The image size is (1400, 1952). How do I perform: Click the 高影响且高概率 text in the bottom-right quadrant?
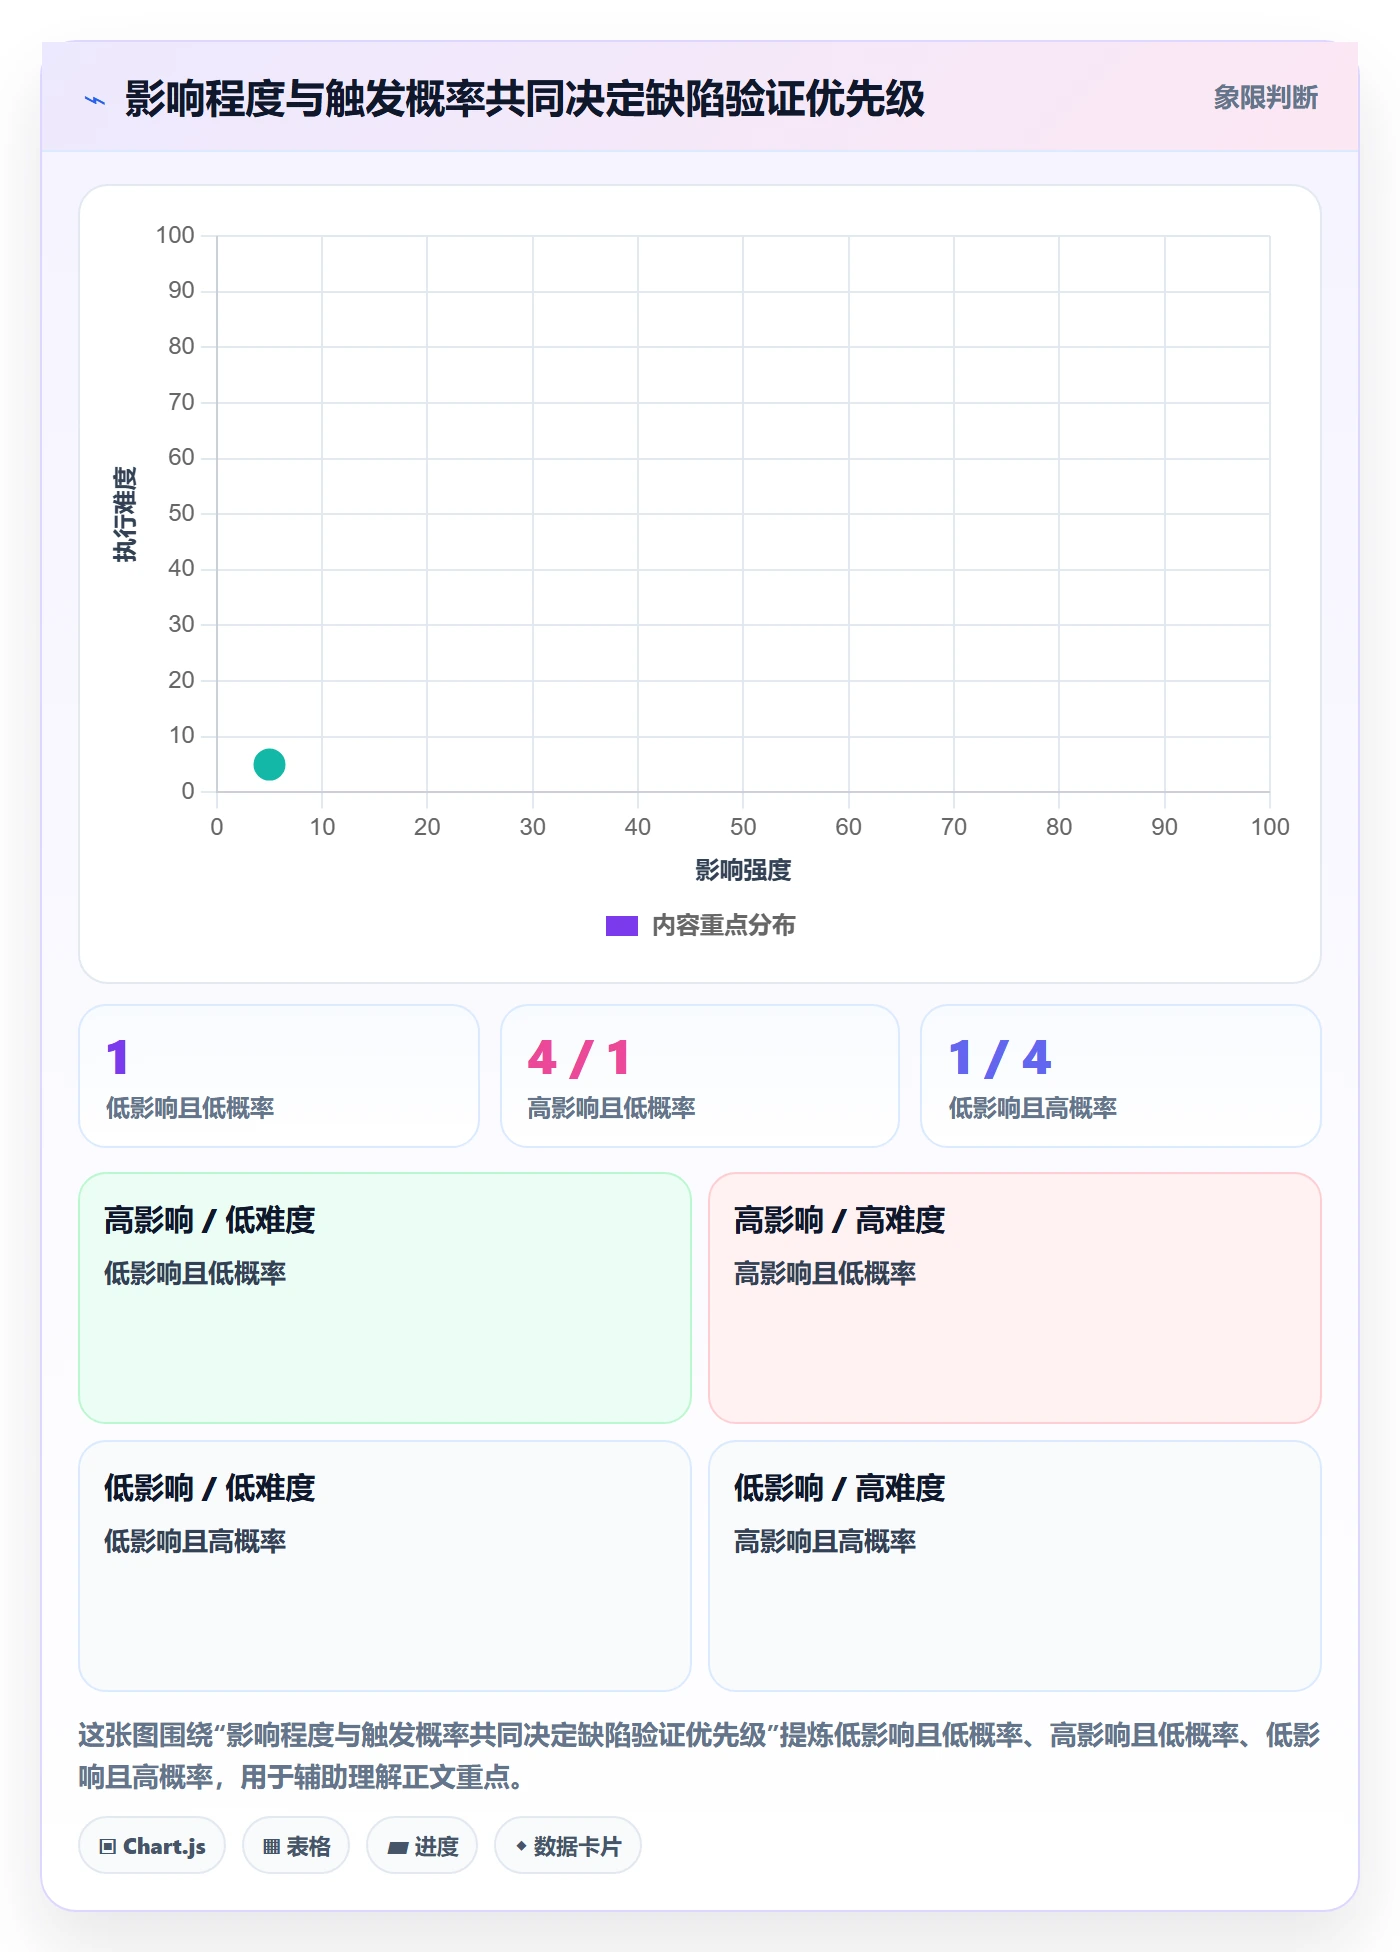click(x=825, y=1541)
